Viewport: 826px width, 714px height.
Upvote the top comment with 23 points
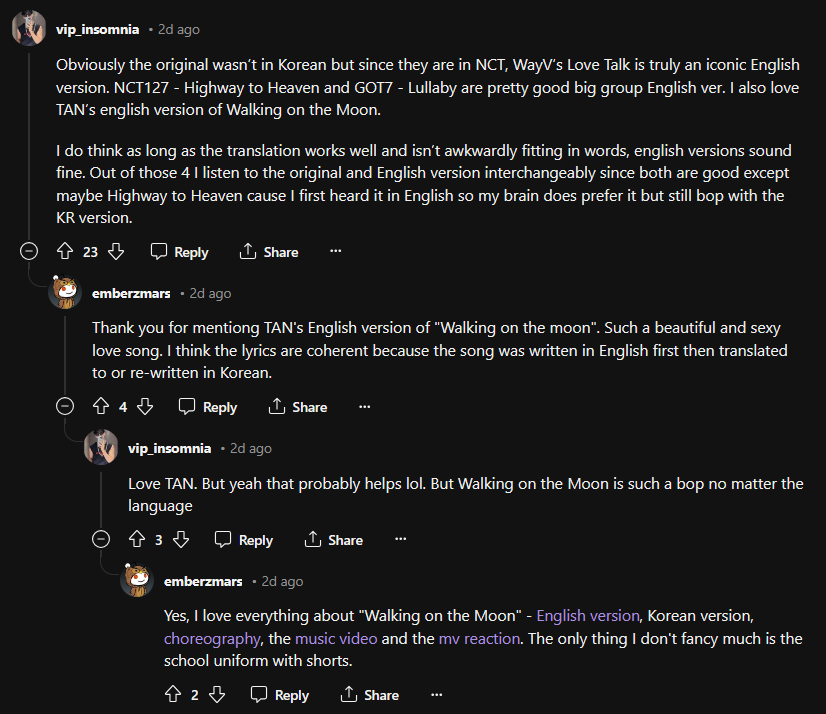(x=65, y=252)
